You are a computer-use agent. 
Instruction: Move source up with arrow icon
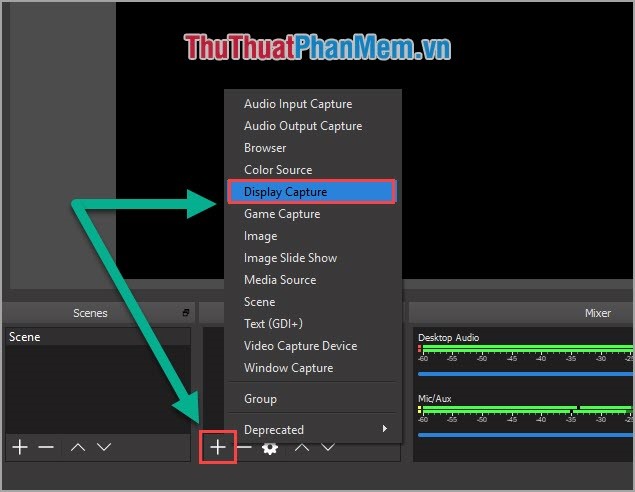coord(302,447)
